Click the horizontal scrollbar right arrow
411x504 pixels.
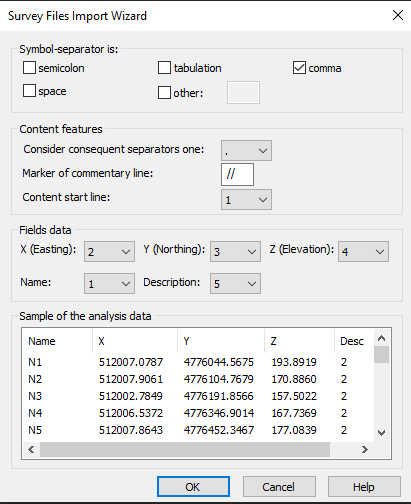point(365,450)
